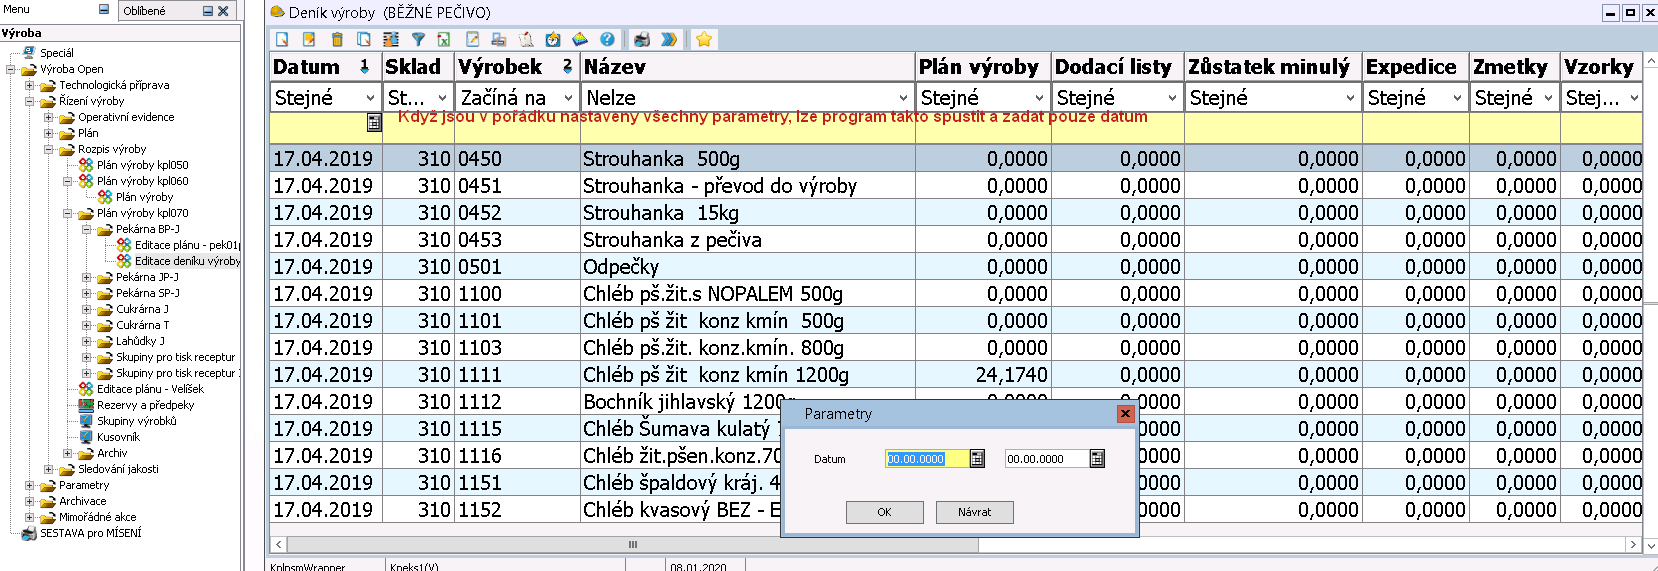Image resolution: width=1658 pixels, height=571 pixels.
Task: Click the yellow star favorites icon
Action: click(x=704, y=40)
